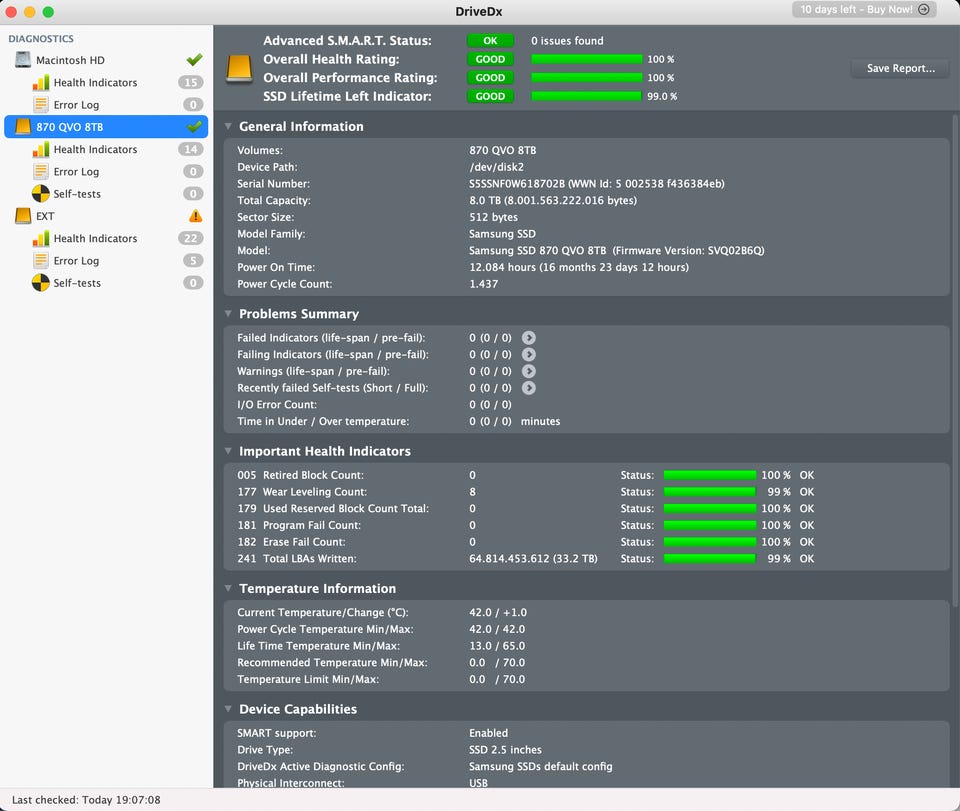Click Power Cycle Count value 1.437
The image size is (960, 811).
click(484, 284)
